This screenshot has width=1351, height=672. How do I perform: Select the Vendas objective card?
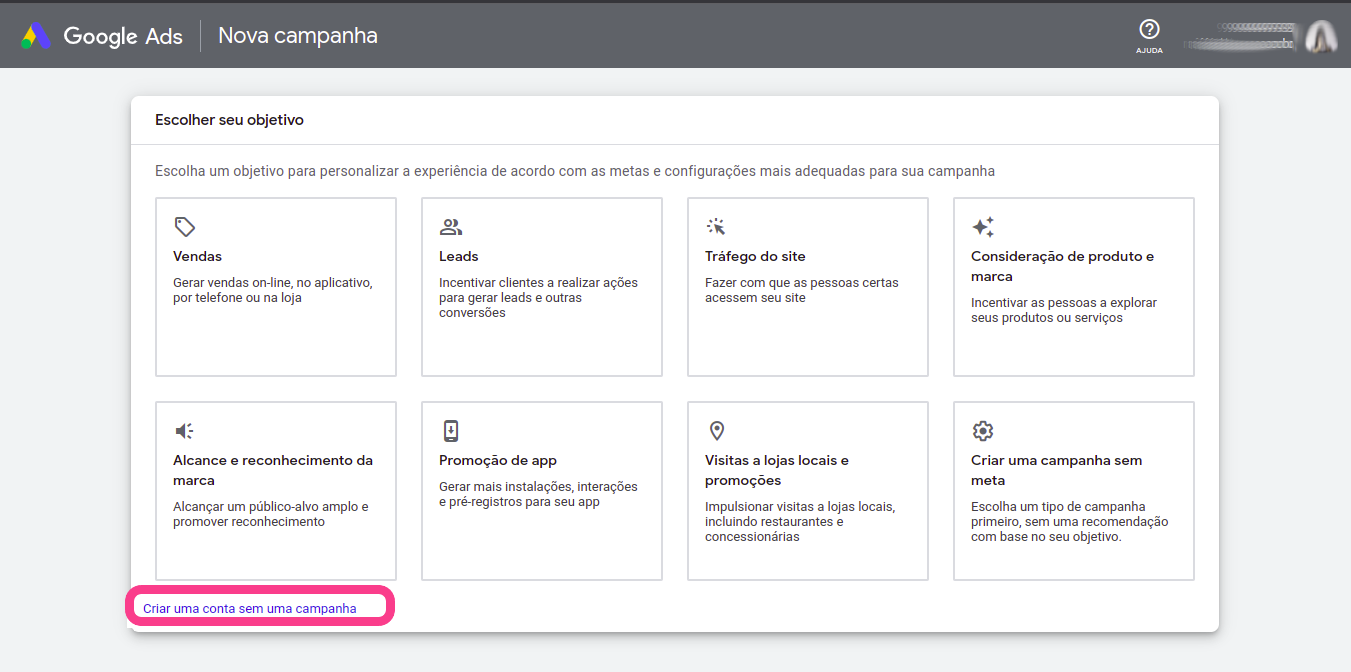(x=276, y=287)
